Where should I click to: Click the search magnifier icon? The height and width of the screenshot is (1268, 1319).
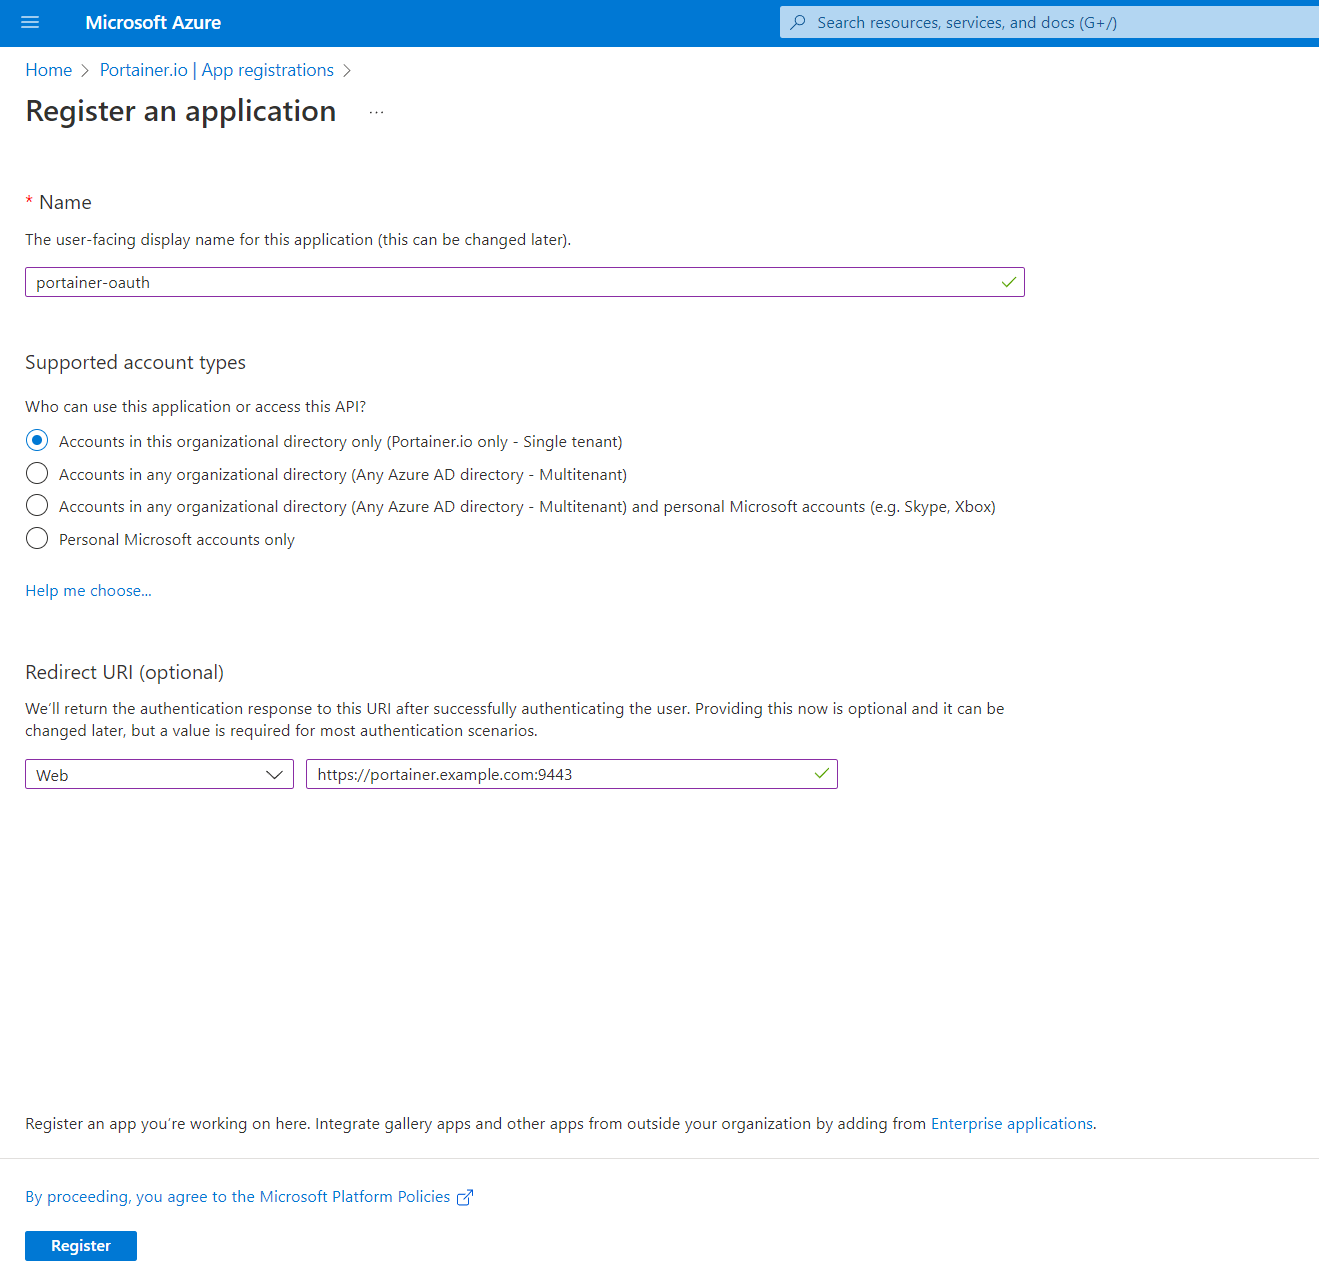coord(798,22)
